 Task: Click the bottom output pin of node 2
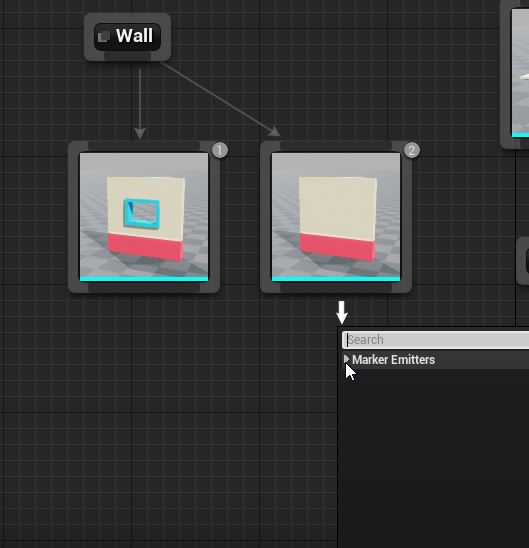tap(336, 288)
